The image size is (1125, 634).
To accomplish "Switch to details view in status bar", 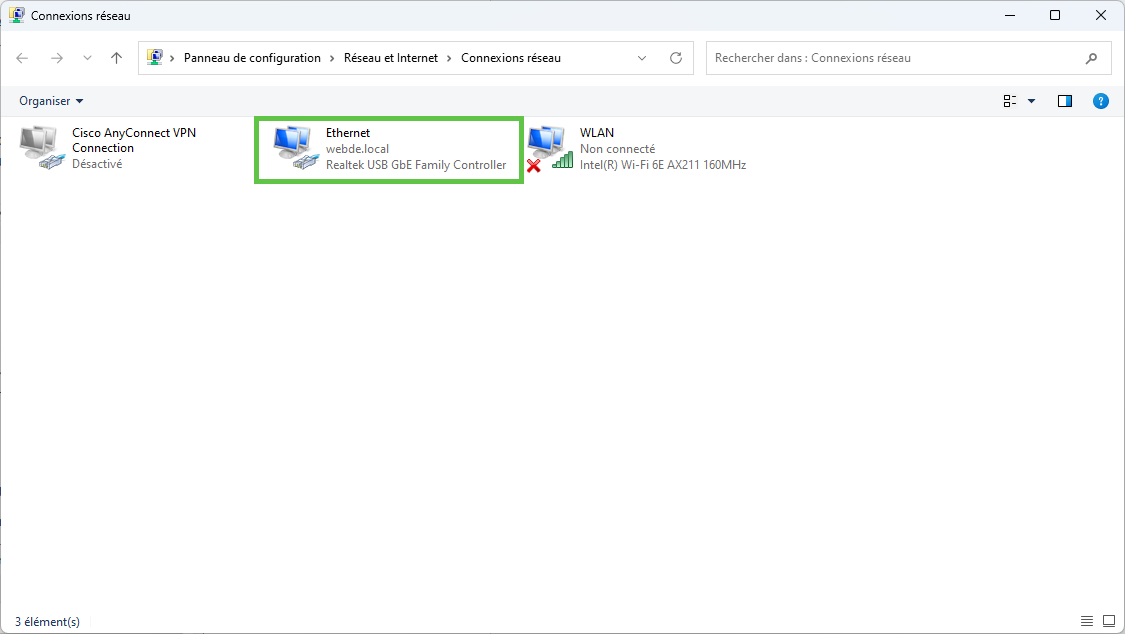I will [x=1087, y=620].
